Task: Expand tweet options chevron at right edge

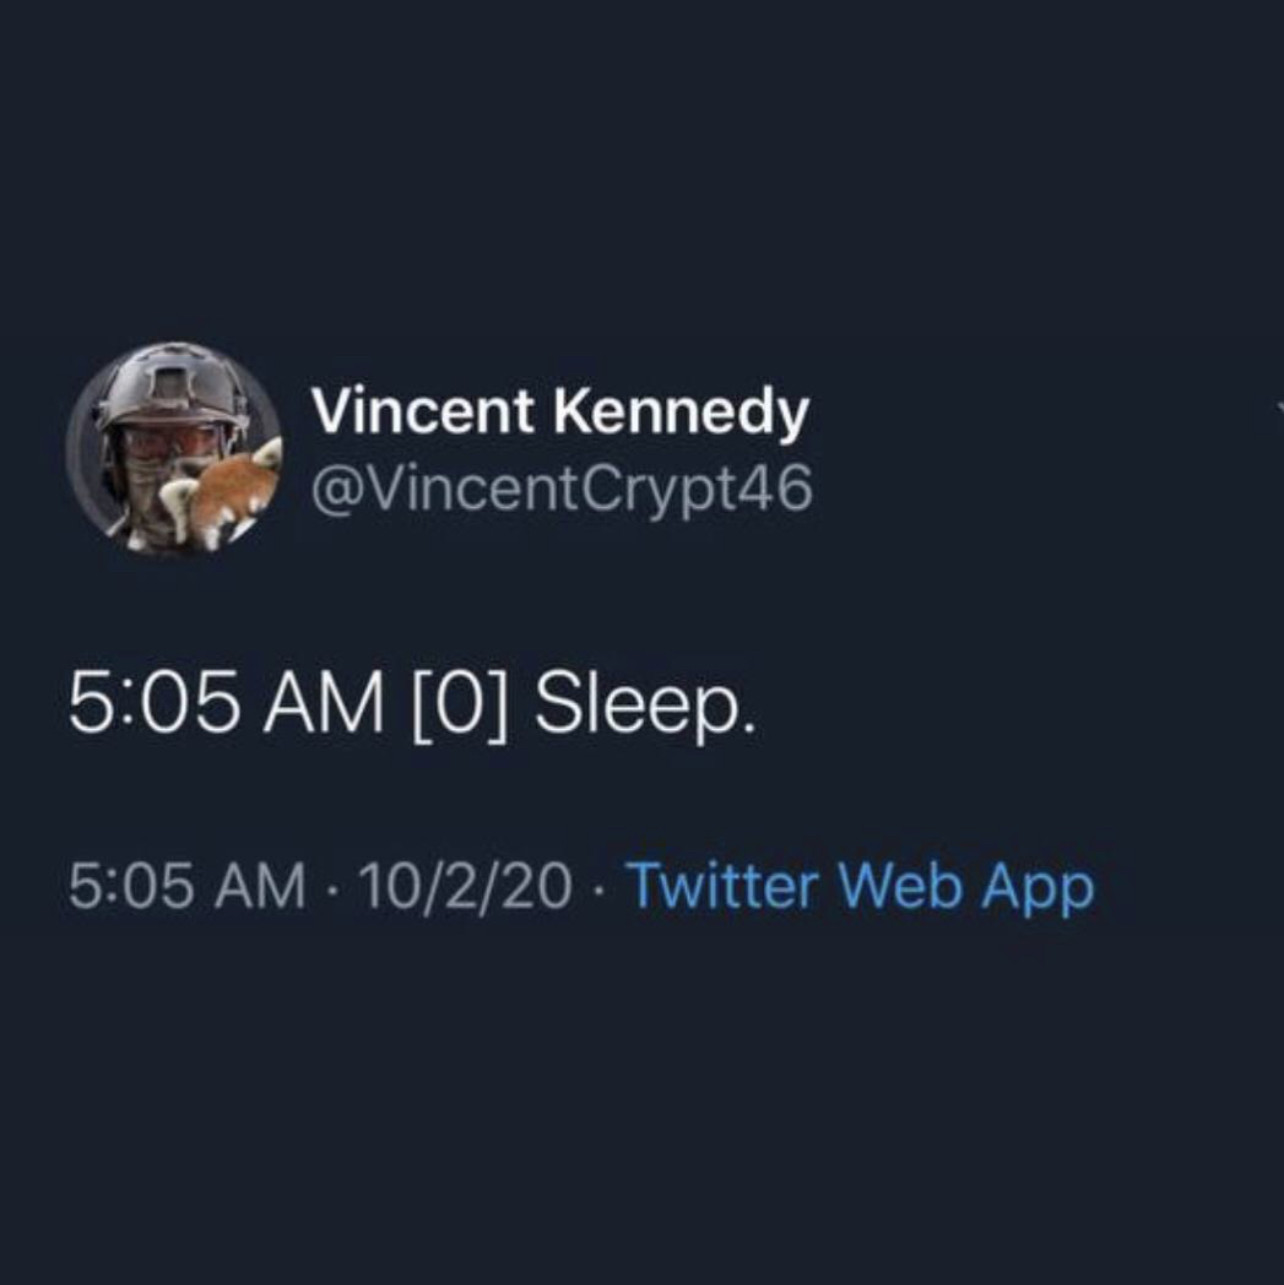Action: [1279, 407]
